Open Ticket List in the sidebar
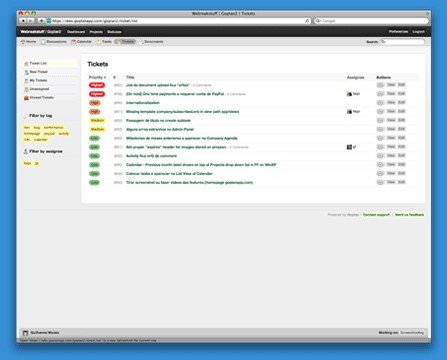The width and height of the screenshot is (447, 360). tap(49, 63)
